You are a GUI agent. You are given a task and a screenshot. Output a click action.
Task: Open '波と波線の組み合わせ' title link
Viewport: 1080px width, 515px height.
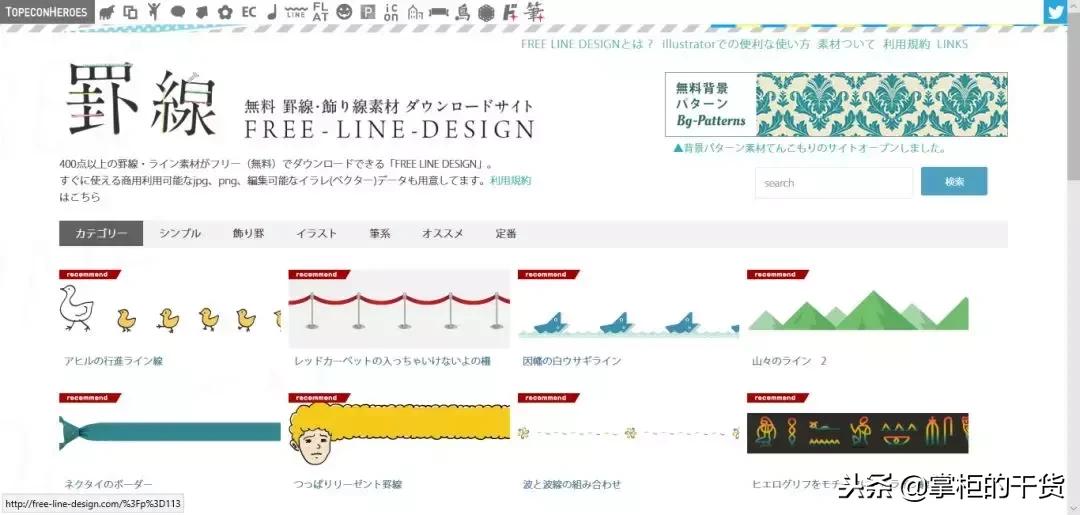tap(572, 484)
